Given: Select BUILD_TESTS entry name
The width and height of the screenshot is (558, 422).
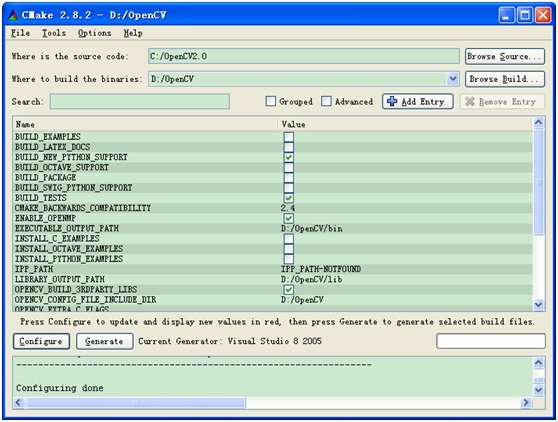Looking at the screenshot, I should point(41,198).
